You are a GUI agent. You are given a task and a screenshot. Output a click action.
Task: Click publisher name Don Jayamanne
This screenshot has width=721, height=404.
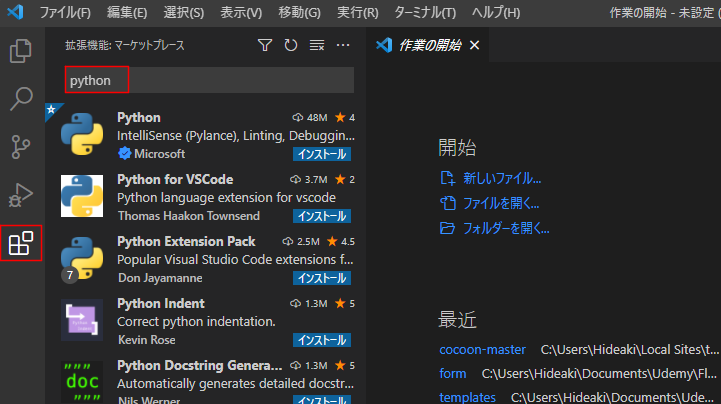(160, 278)
